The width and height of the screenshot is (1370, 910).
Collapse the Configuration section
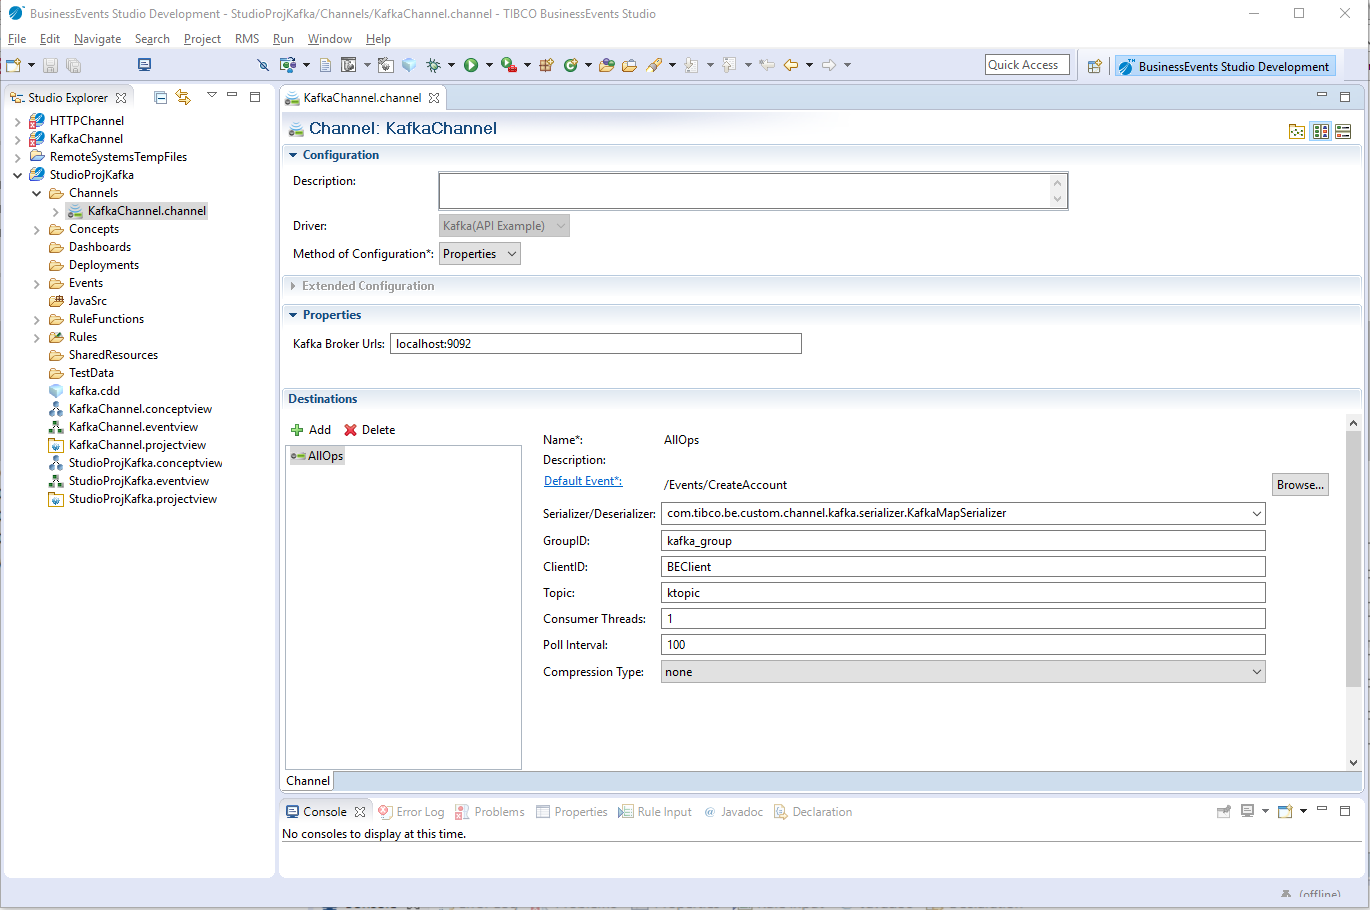pyautogui.click(x=293, y=155)
